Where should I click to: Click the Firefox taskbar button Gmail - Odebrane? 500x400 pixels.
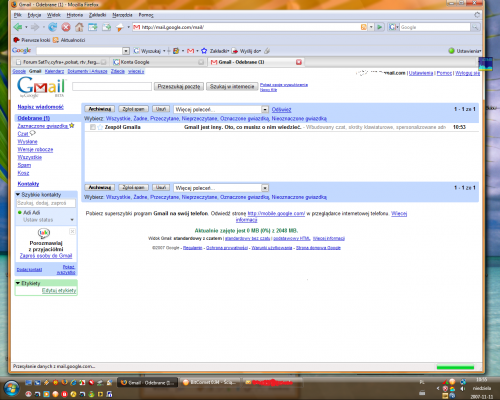coord(148,383)
